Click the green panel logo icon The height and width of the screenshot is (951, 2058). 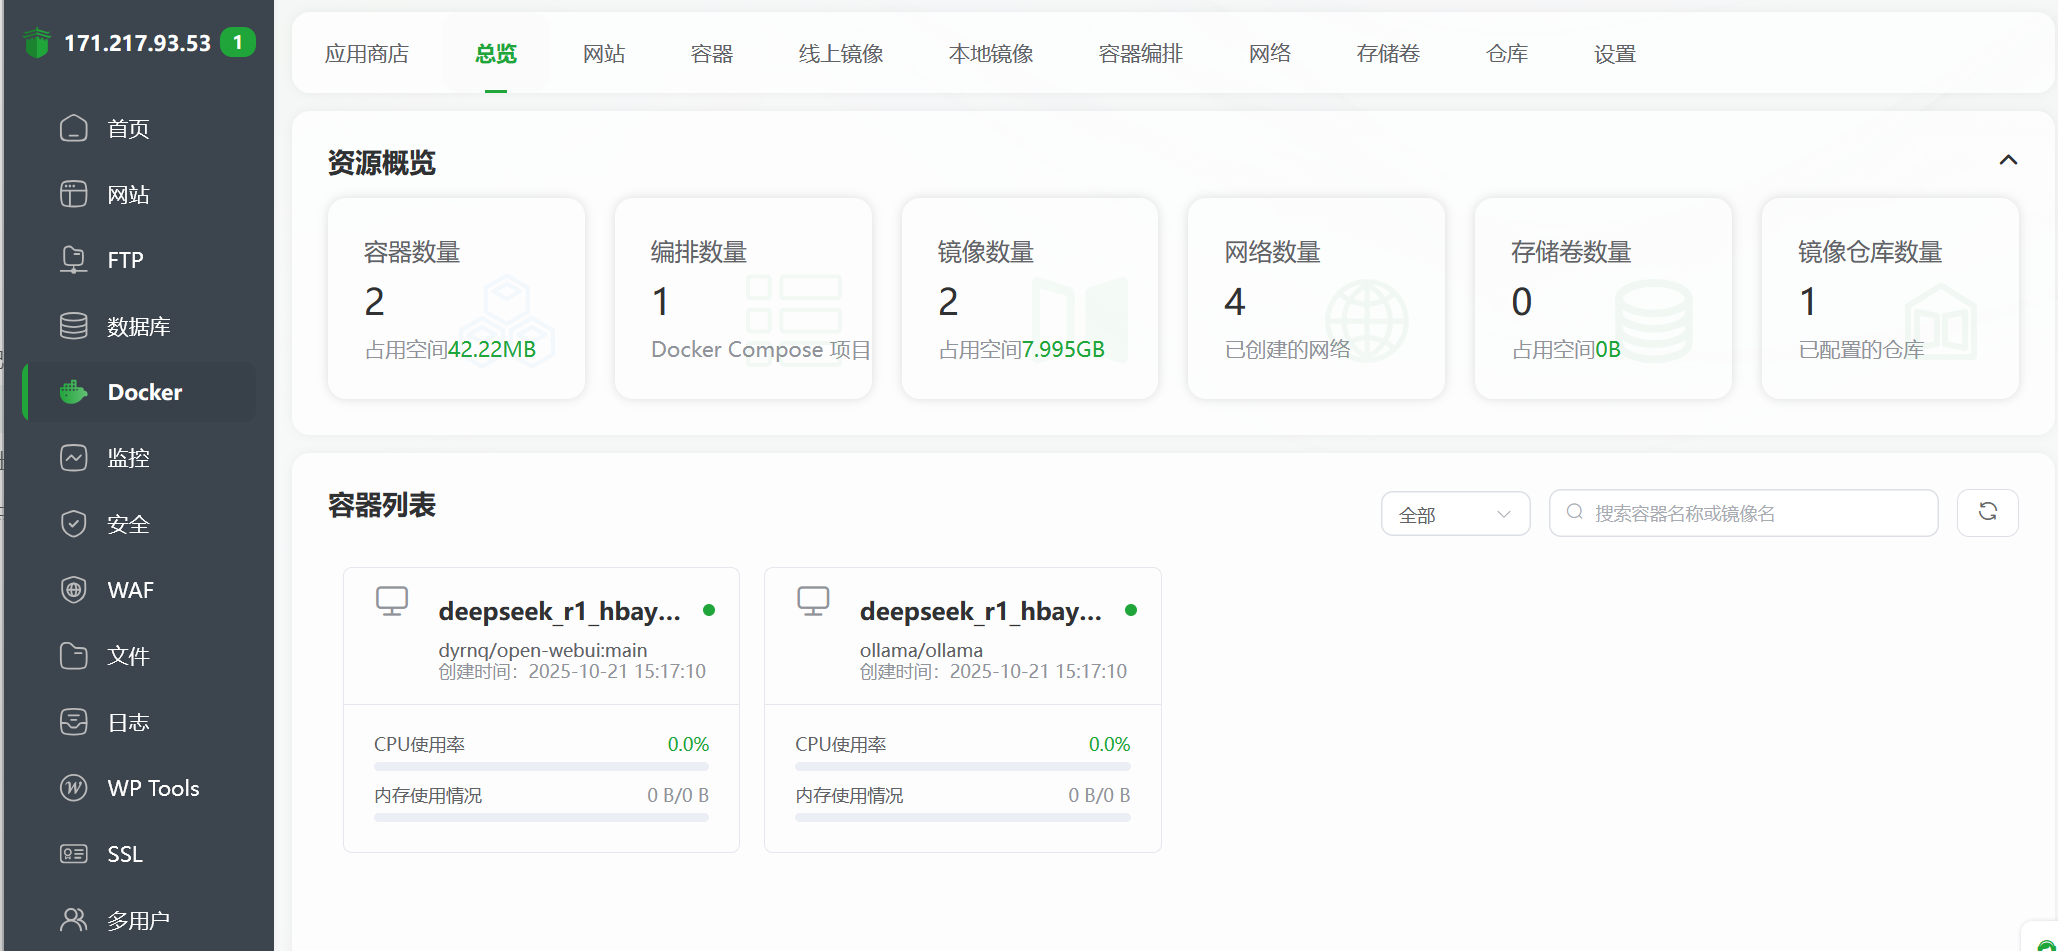37,43
